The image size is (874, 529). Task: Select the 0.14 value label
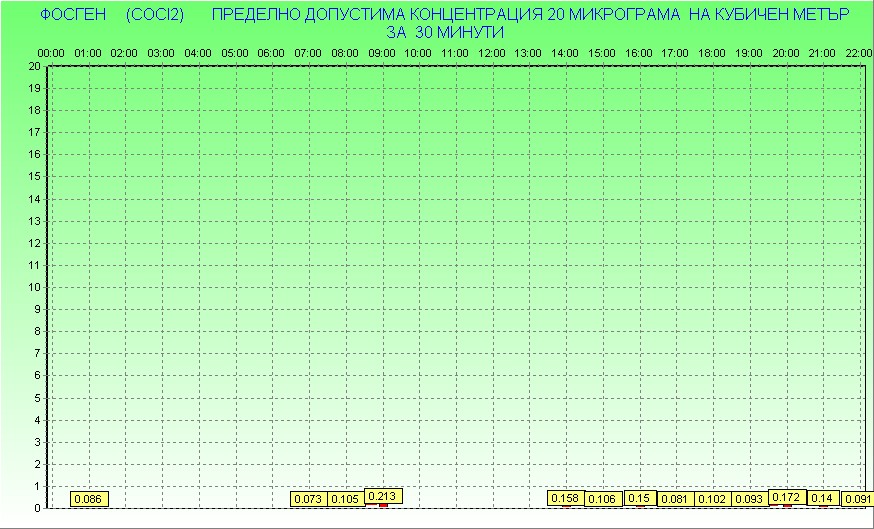pos(822,498)
